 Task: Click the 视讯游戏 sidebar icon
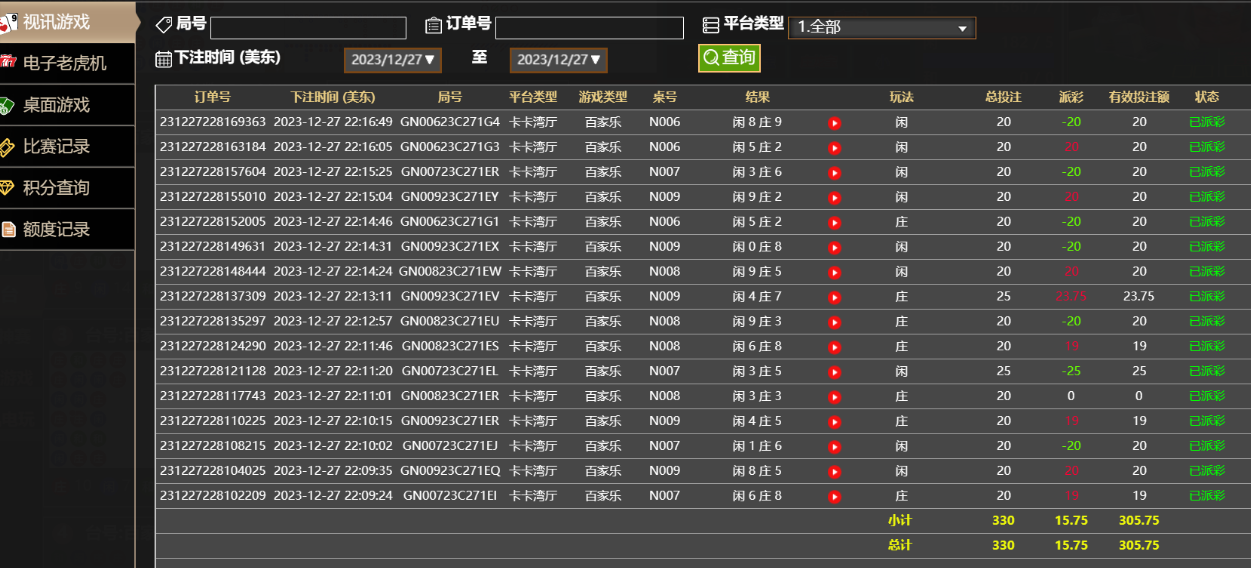click(x=9, y=21)
